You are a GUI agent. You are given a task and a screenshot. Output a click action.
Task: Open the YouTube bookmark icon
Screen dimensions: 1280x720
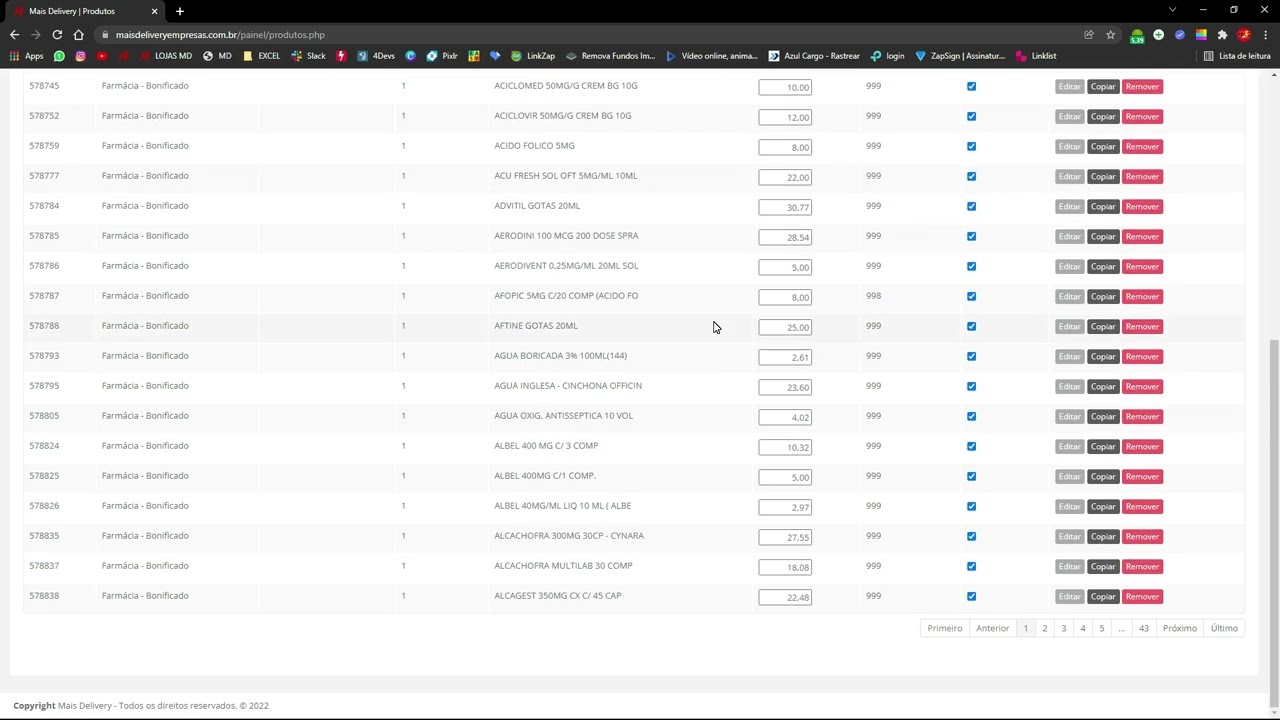tap(101, 56)
